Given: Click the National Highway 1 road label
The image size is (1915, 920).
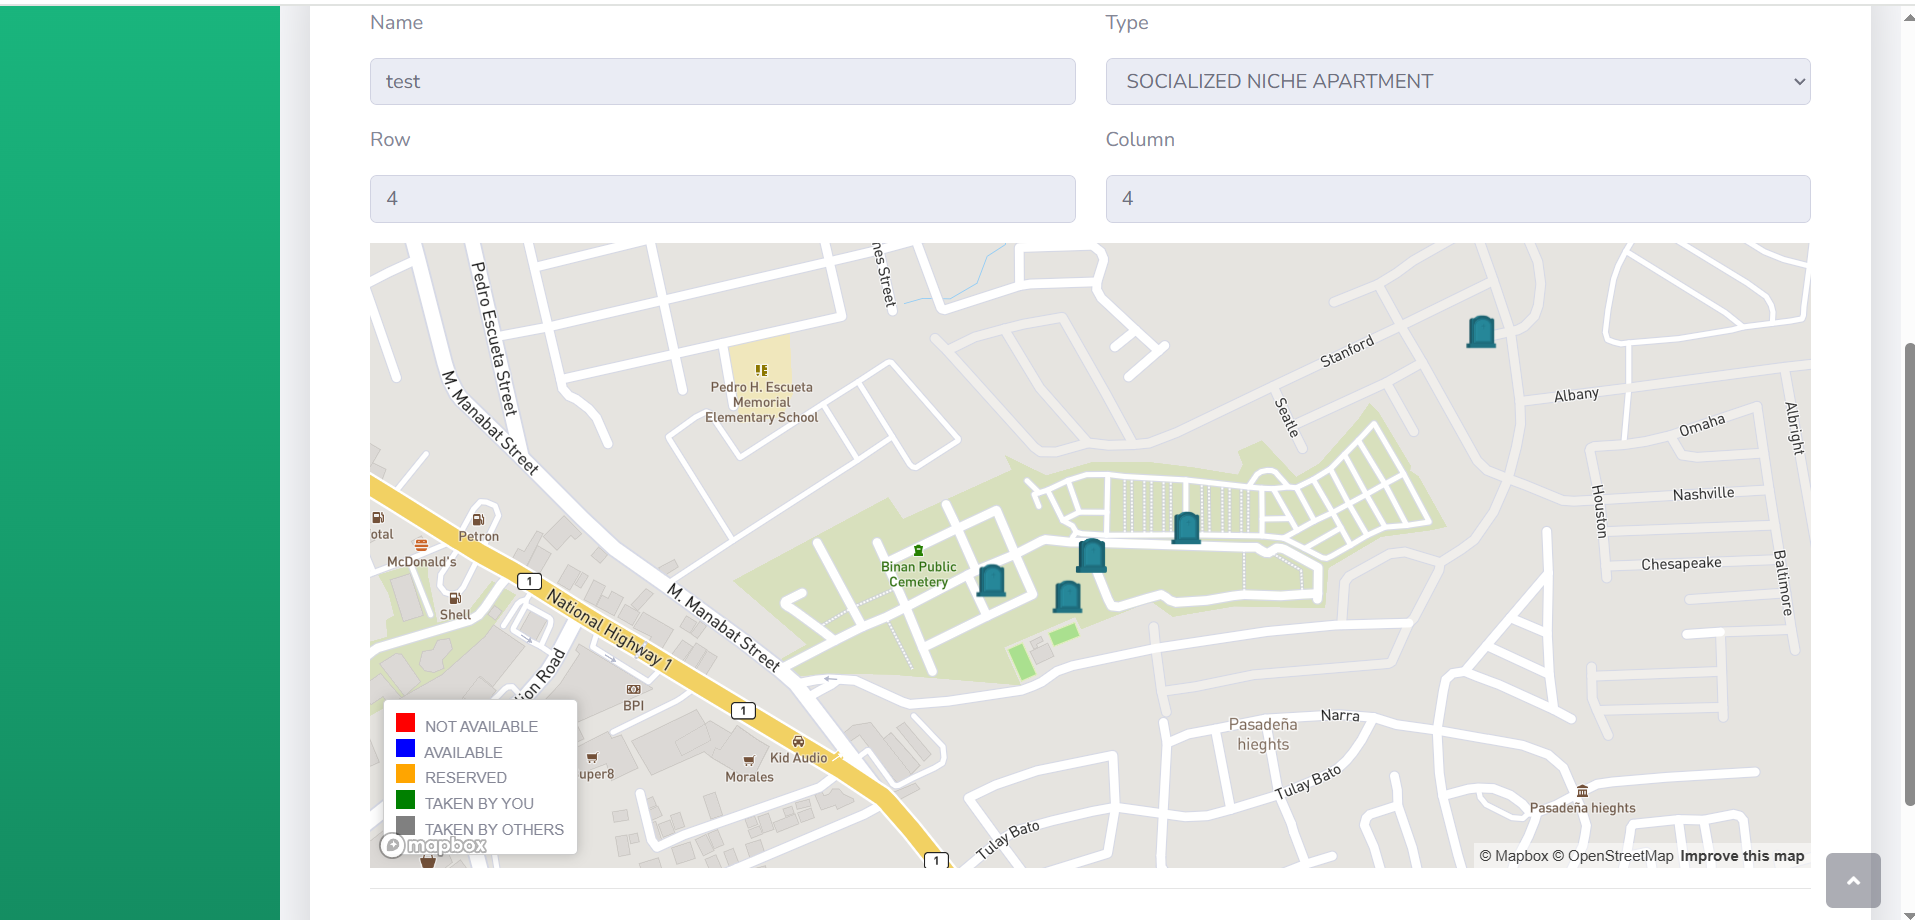Looking at the screenshot, I should point(609,628).
